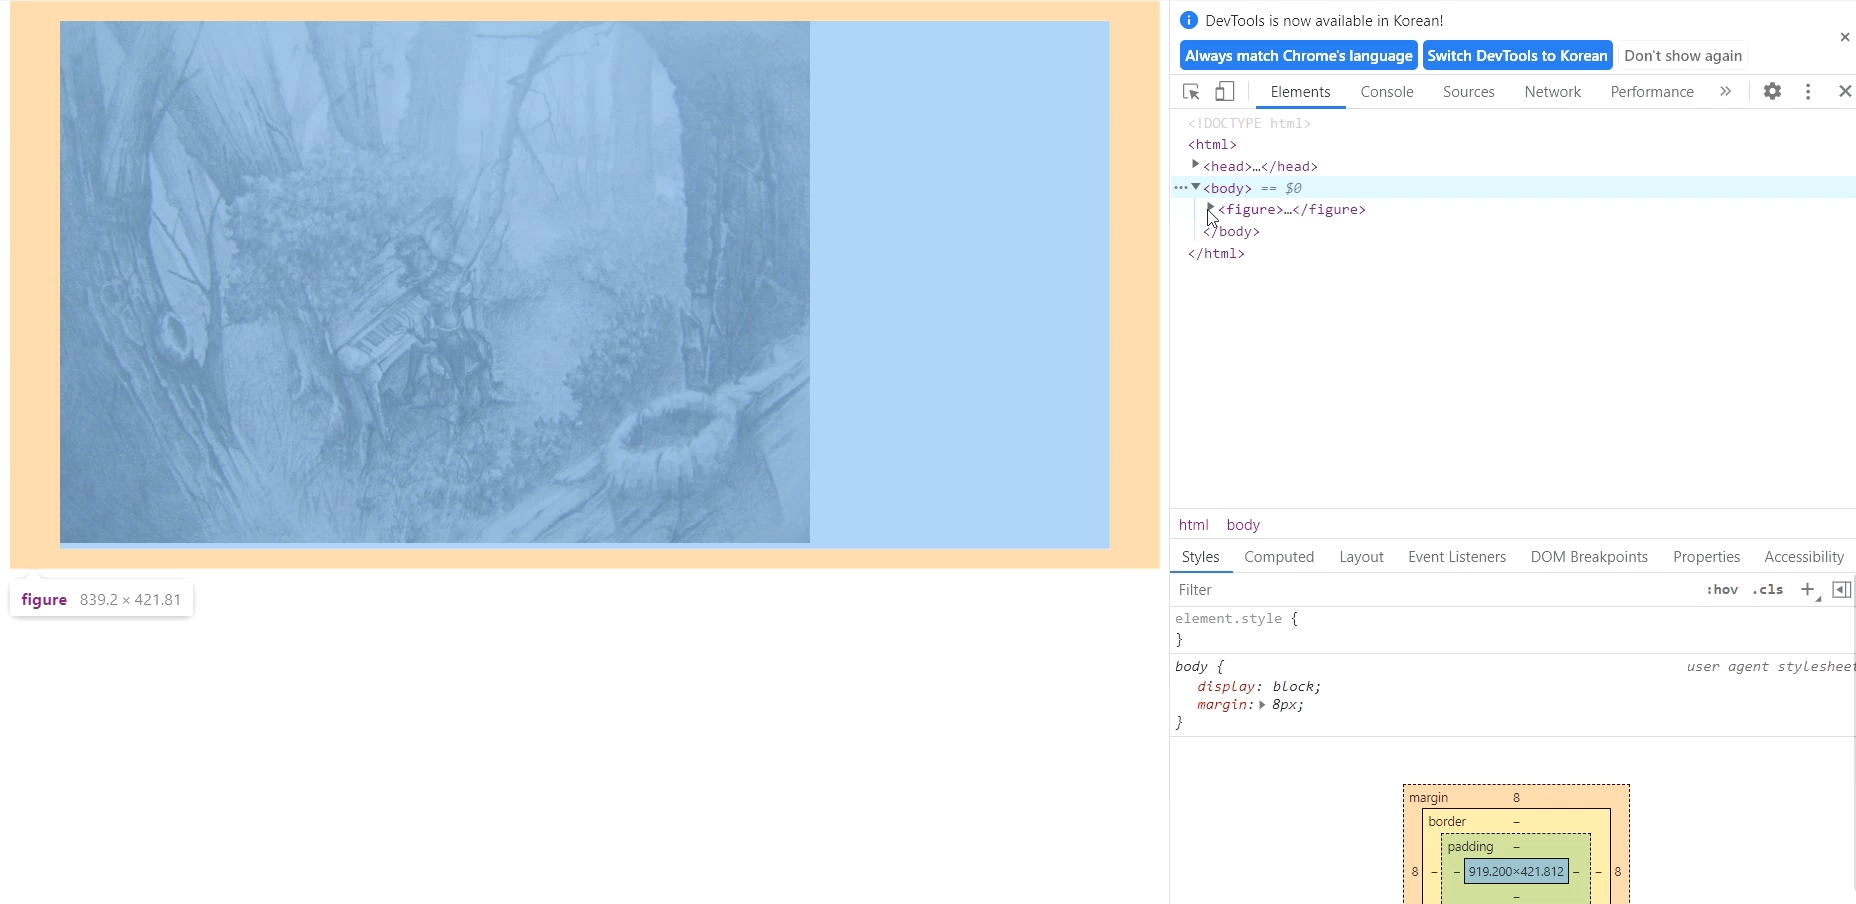Click the figure size tooltip label

101,600
